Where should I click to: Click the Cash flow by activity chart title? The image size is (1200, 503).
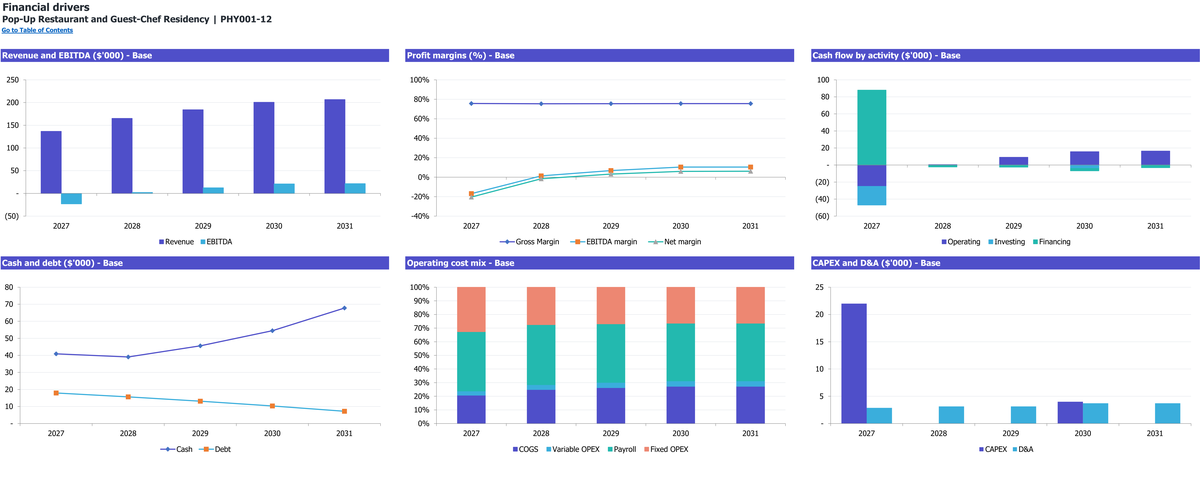(x=886, y=55)
